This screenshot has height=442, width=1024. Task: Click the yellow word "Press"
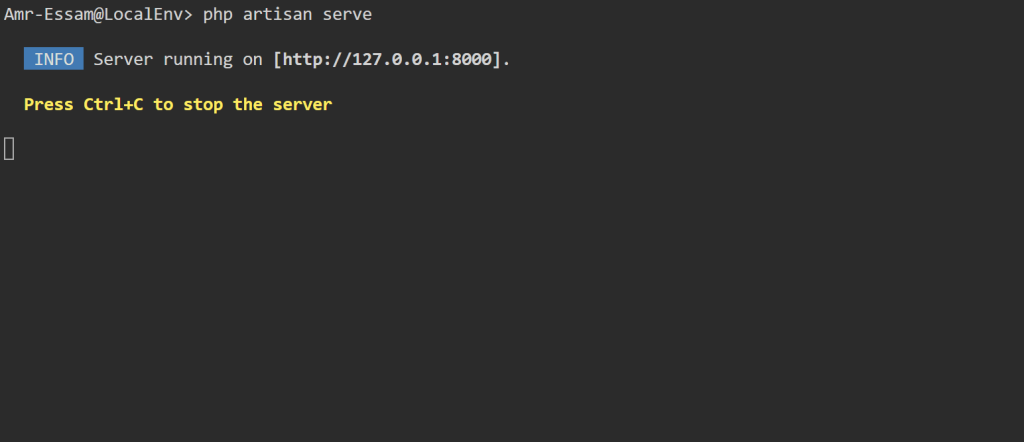pyautogui.click(x=48, y=104)
